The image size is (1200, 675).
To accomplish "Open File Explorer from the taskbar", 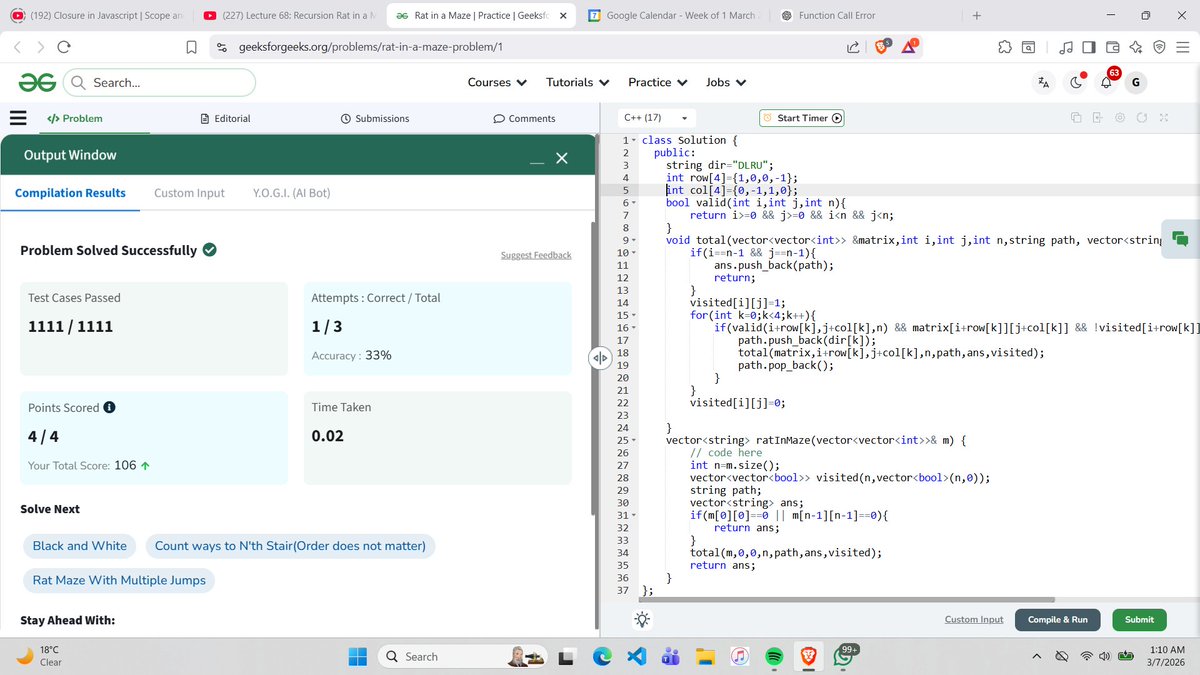I will (706, 657).
